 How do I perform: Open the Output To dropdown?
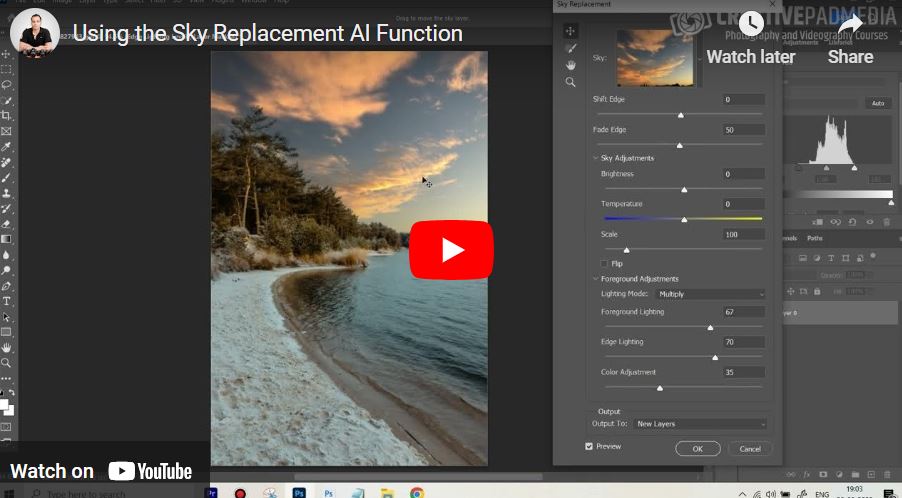pyautogui.click(x=700, y=424)
